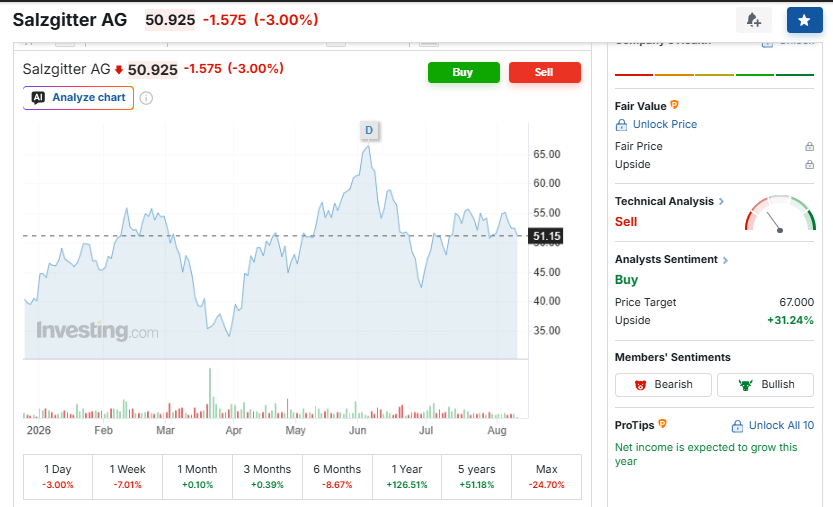The width and height of the screenshot is (833, 507).
Task: Click the dividend D marker on chart
Action: (x=369, y=130)
